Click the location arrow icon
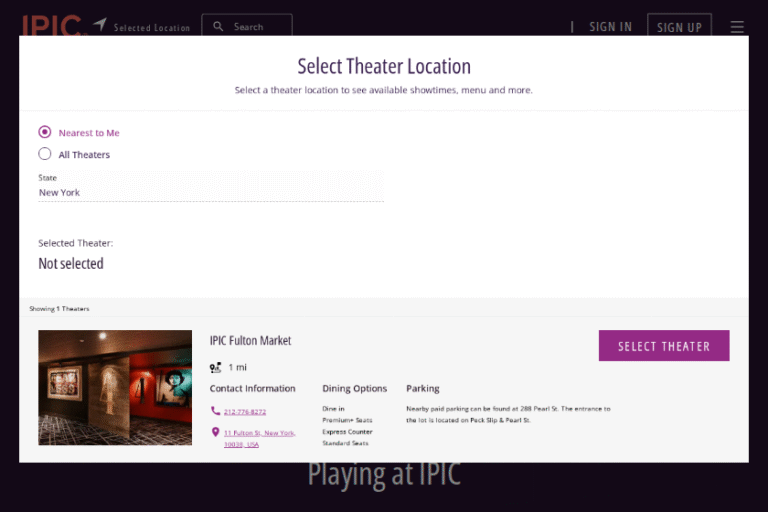 100,25
